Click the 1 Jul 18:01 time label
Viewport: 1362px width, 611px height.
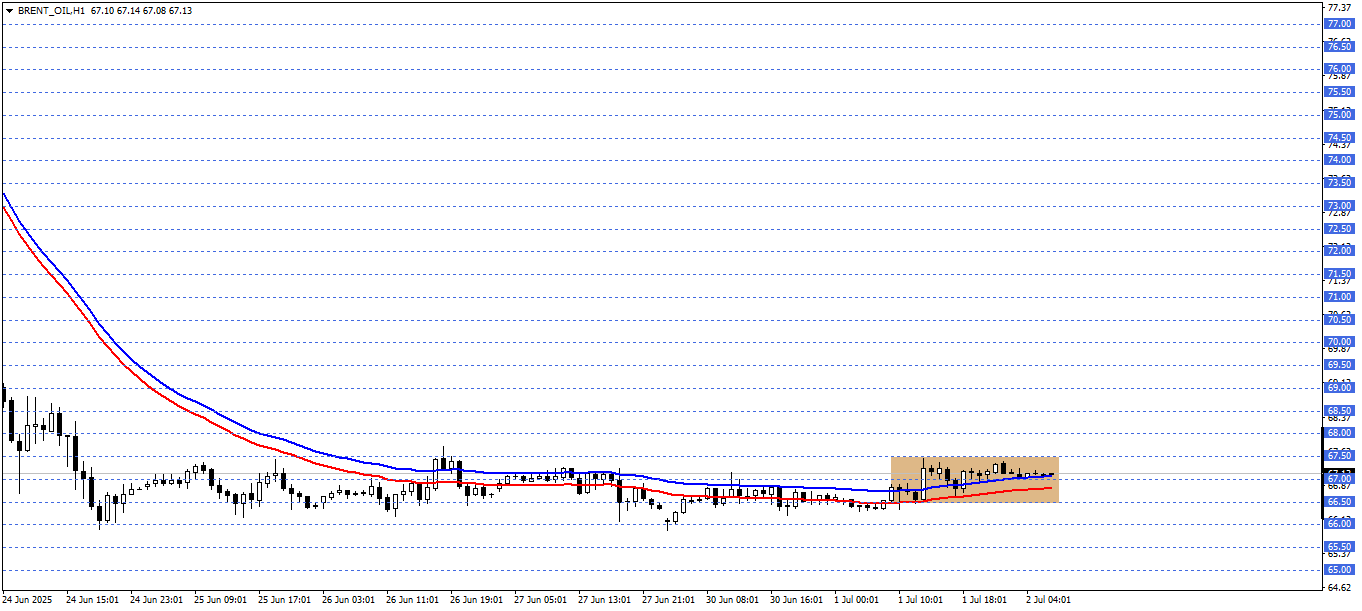[986, 600]
